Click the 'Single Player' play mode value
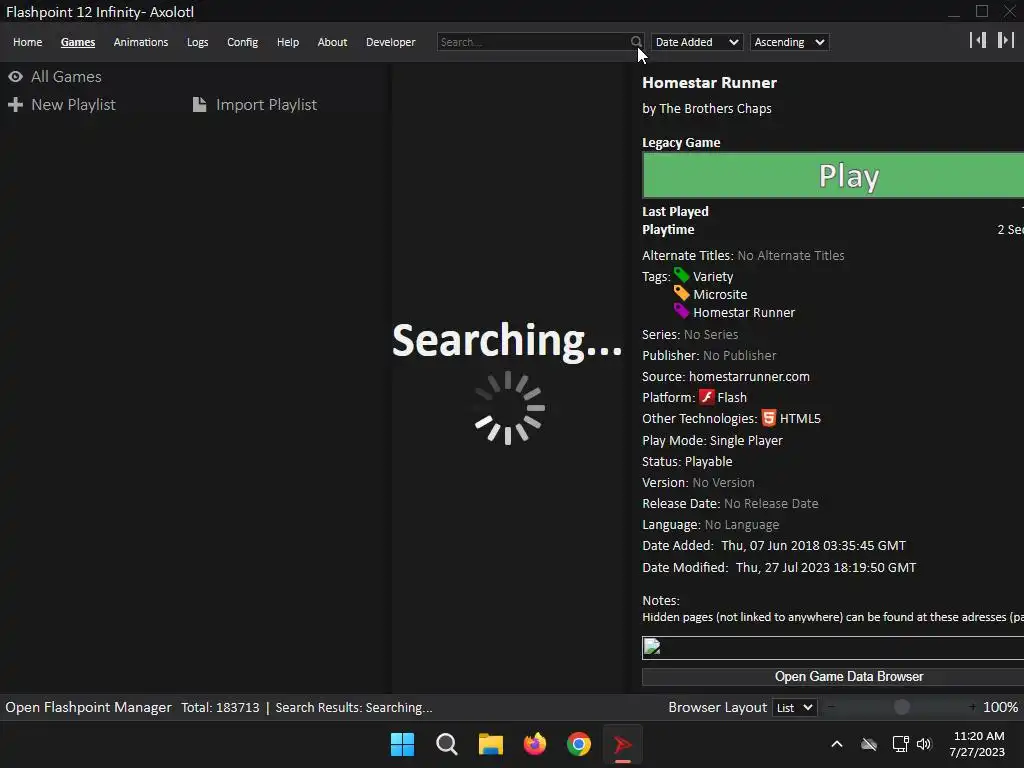Screen dimensions: 1024x768 [x=746, y=440]
